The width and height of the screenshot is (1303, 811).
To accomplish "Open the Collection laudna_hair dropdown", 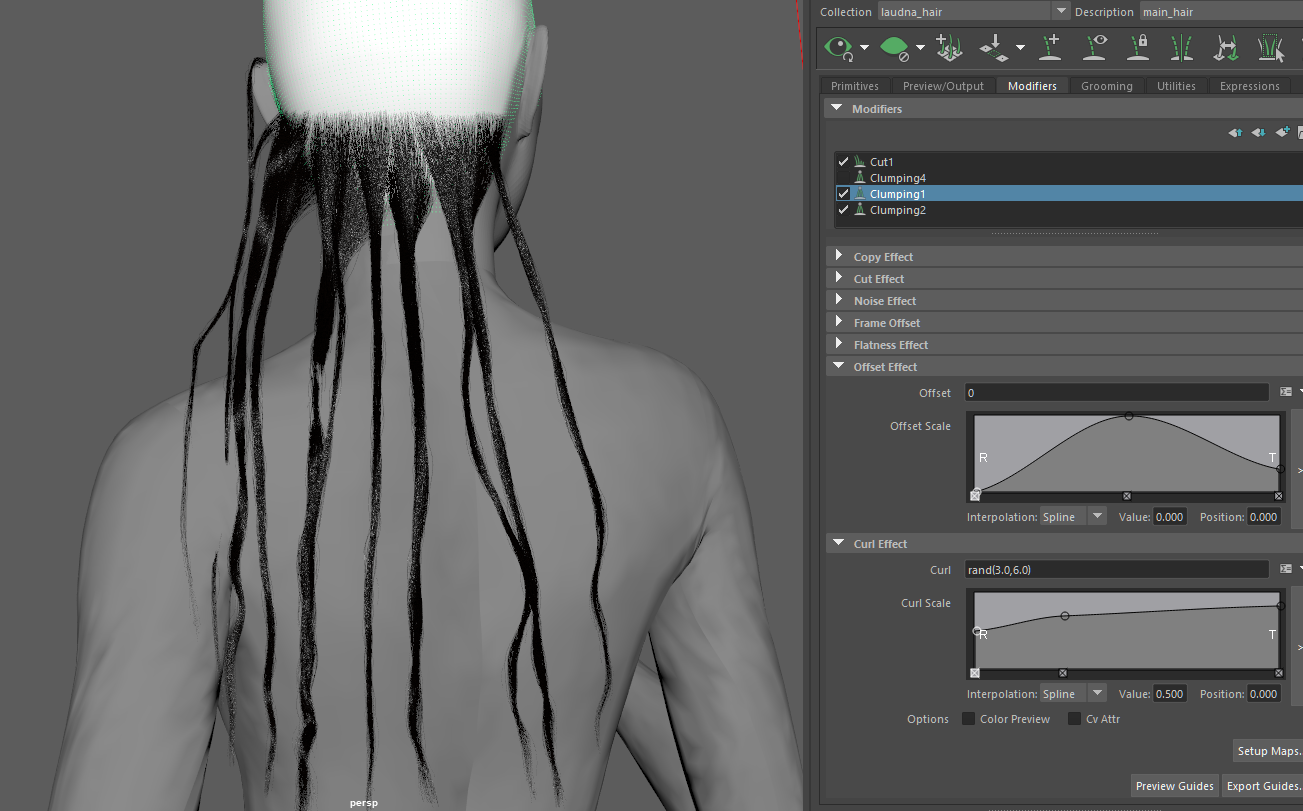I will click(1061, 11).
